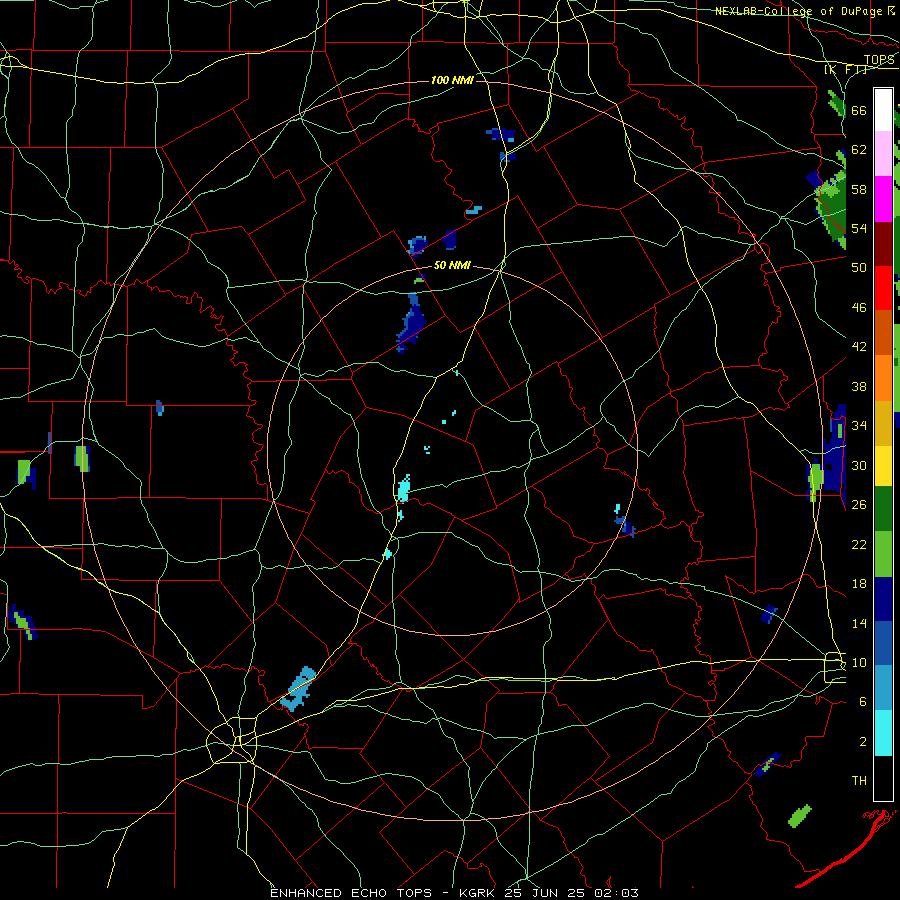Click legend value "22"

[859, 544]
